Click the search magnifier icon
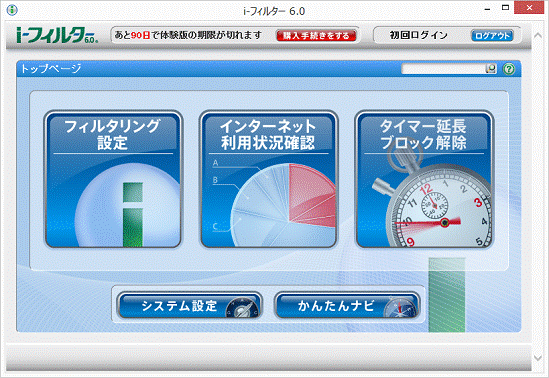This screenshot has width=549, height=378. pos(491,69)
